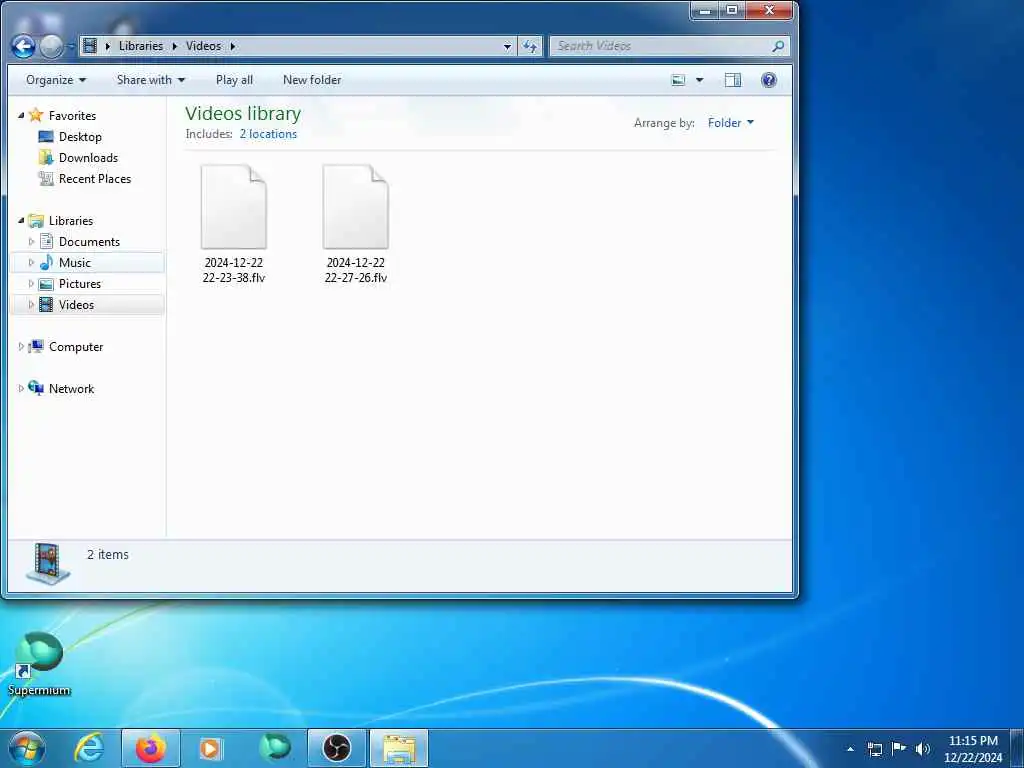Open Windows Media Player from taskbar
1024x768 pixels.
[x=210, y=748]
